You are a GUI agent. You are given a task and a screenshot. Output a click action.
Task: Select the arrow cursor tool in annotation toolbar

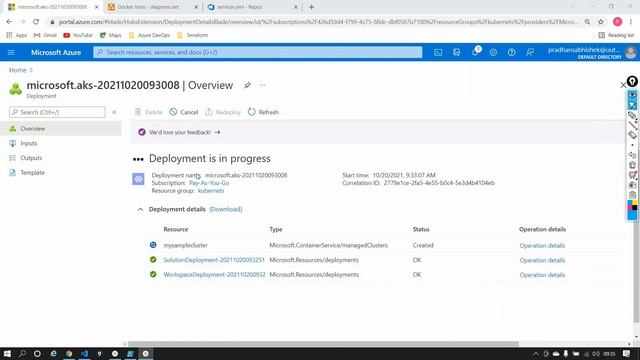tap(632, 105)
